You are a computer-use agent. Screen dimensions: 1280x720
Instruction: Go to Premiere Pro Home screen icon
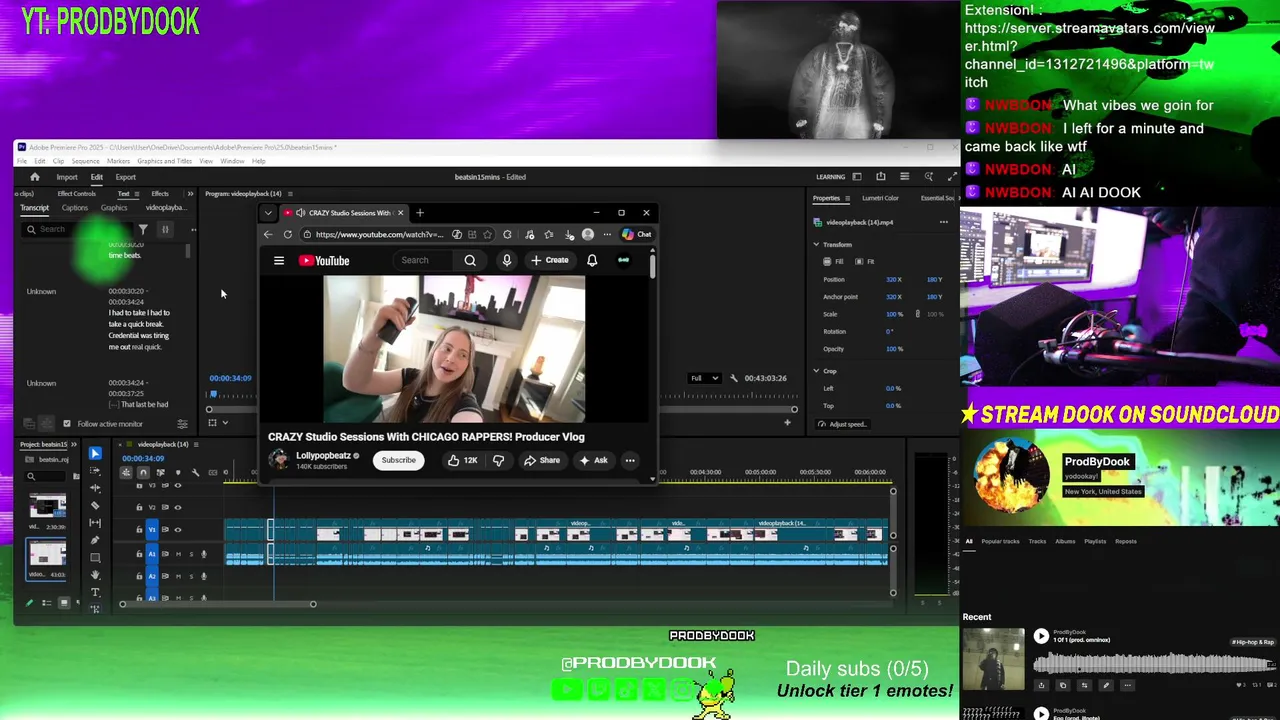35,177
